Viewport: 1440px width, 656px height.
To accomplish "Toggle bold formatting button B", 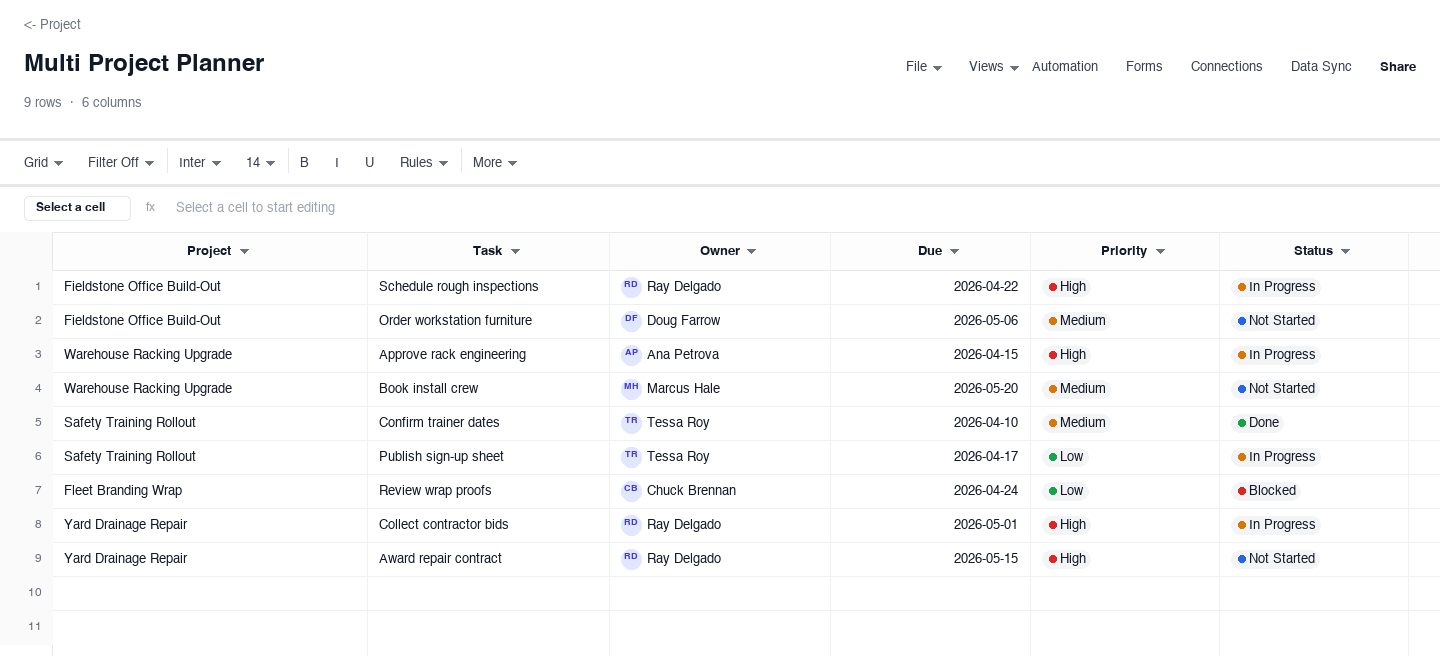I will pyautogui.click(x=304, y=162).
